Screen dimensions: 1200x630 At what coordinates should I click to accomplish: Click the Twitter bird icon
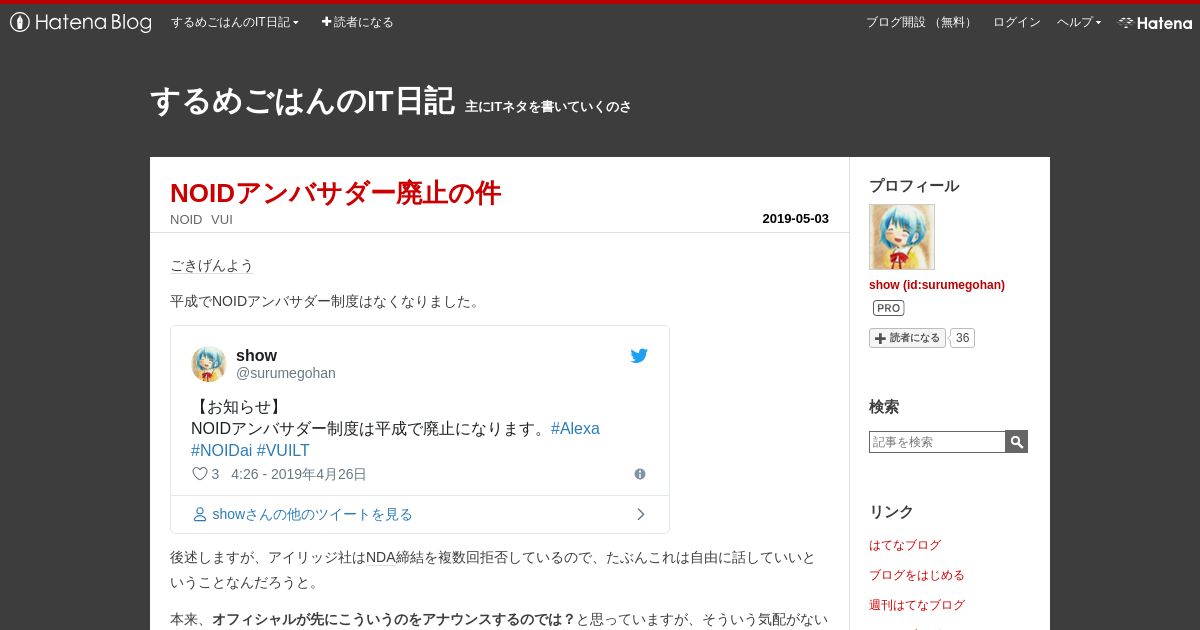click(639, 356)
